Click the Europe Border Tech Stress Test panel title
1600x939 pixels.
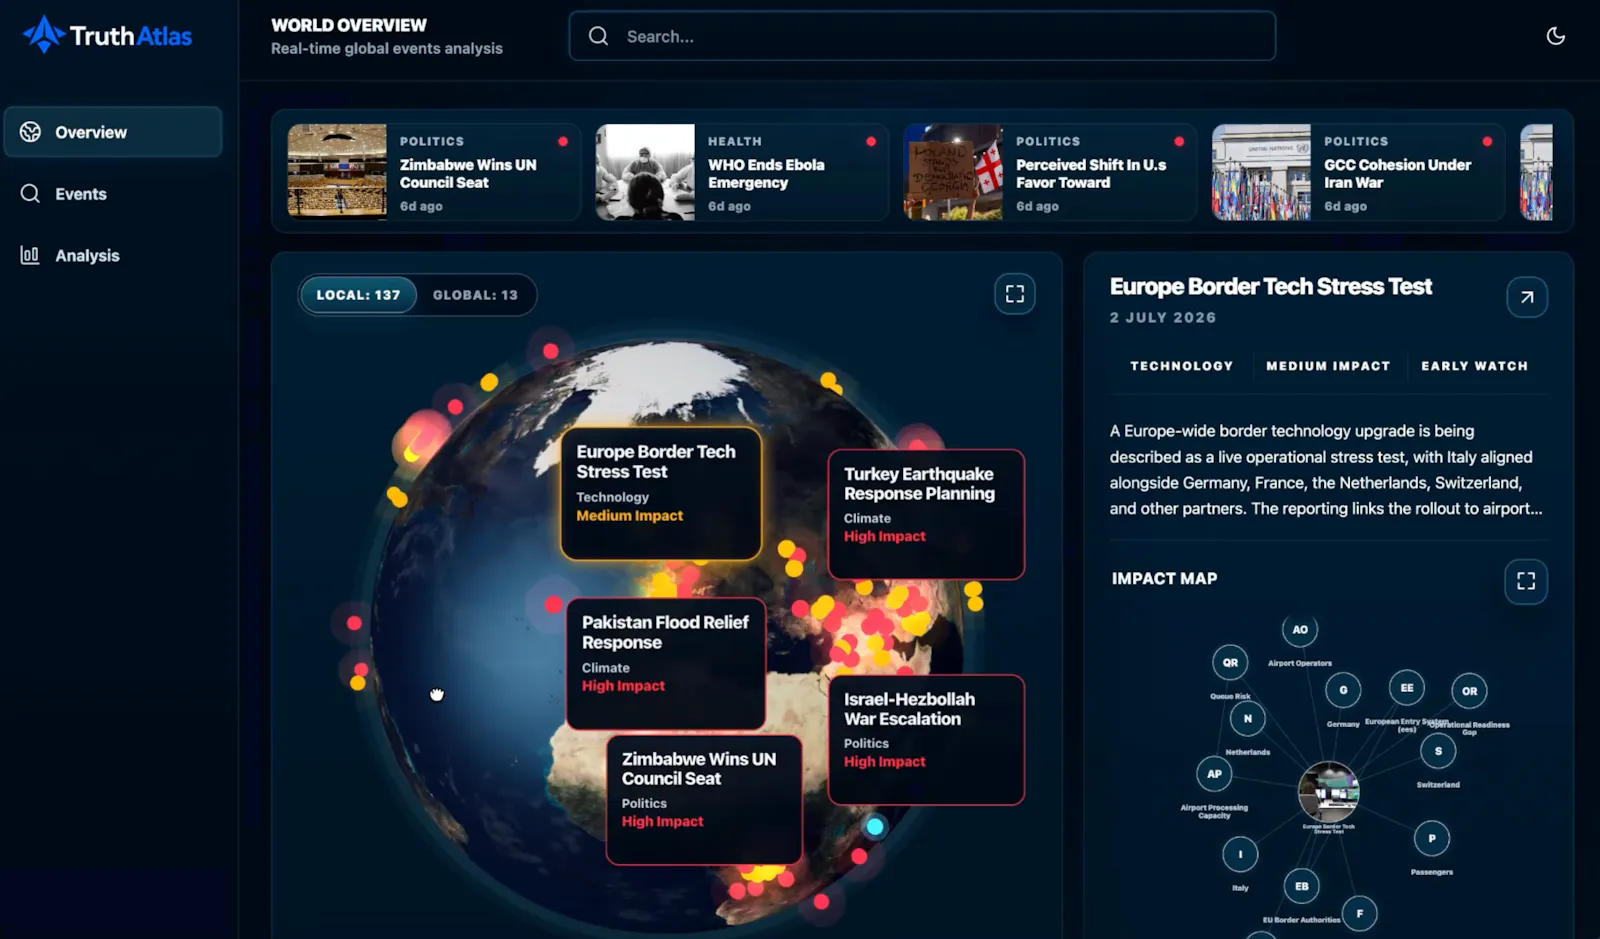point(1270,287)
